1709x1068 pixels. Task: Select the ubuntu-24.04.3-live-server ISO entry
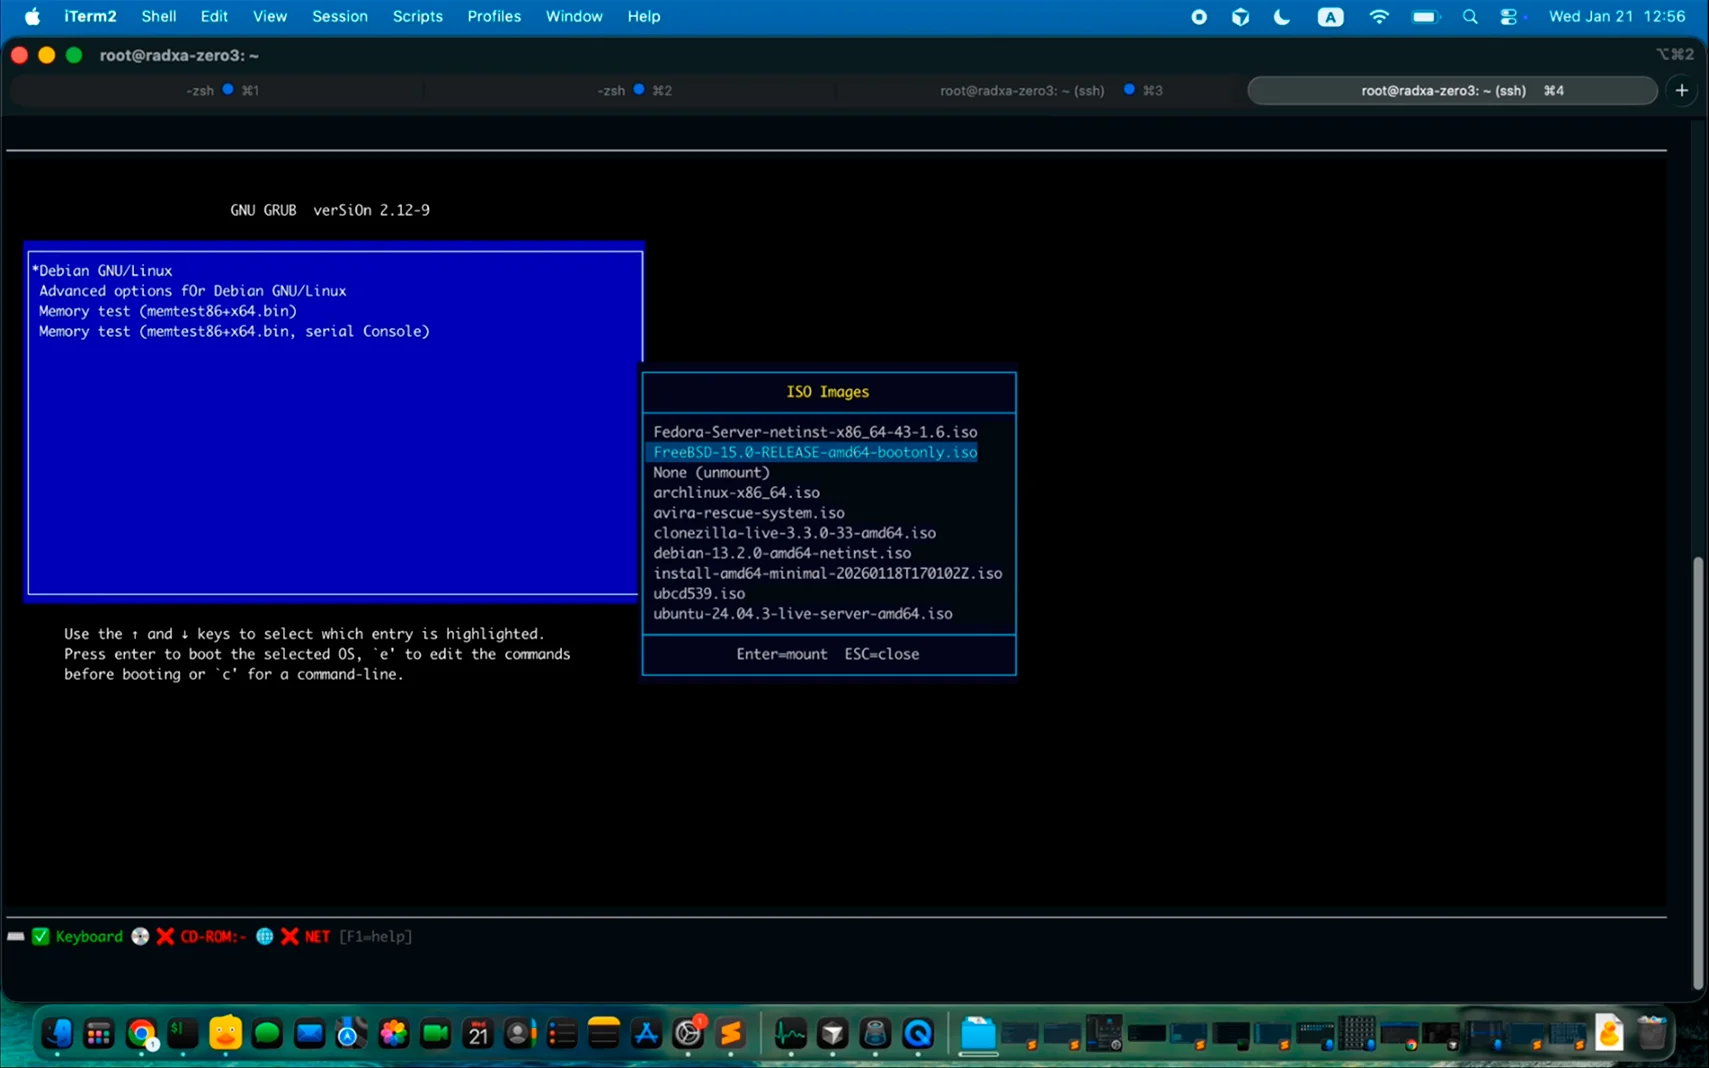tap(803, 613)
